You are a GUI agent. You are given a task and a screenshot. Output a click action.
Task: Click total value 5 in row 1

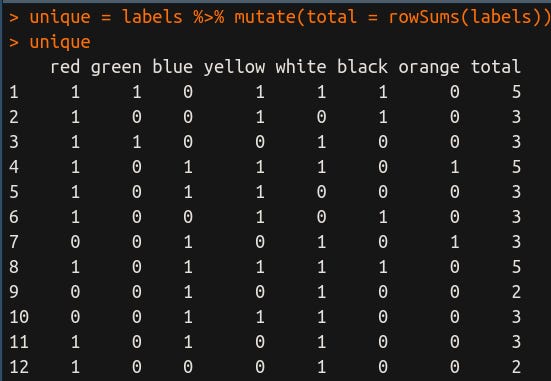pyautogui.click(x=516, y=92)
